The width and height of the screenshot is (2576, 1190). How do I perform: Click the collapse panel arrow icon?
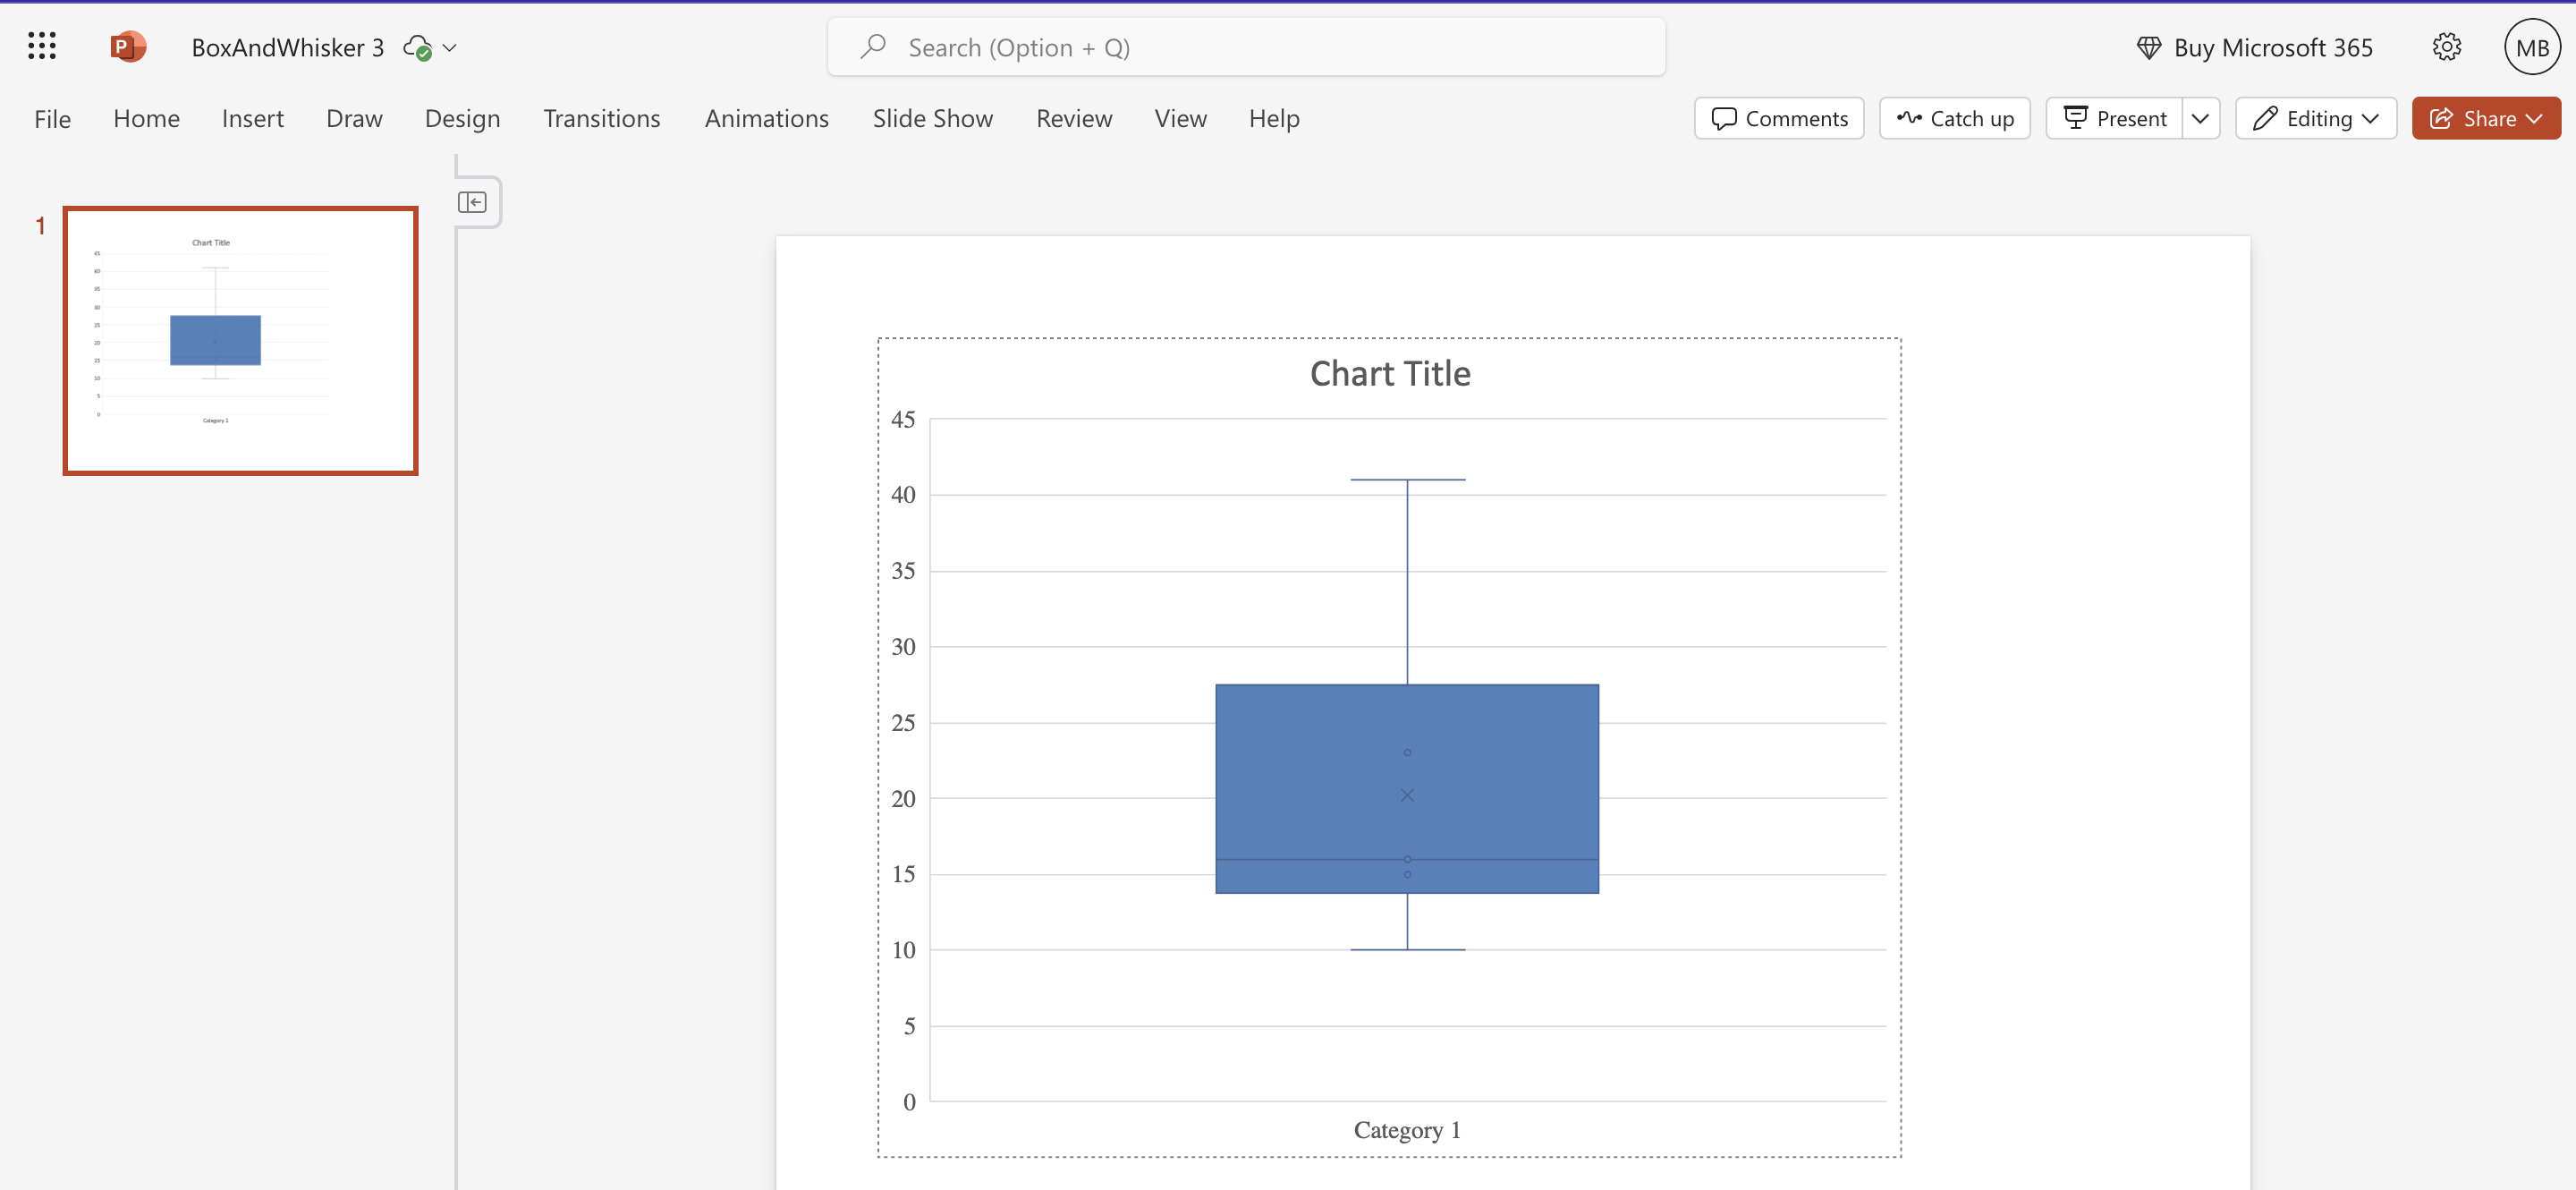477,200
